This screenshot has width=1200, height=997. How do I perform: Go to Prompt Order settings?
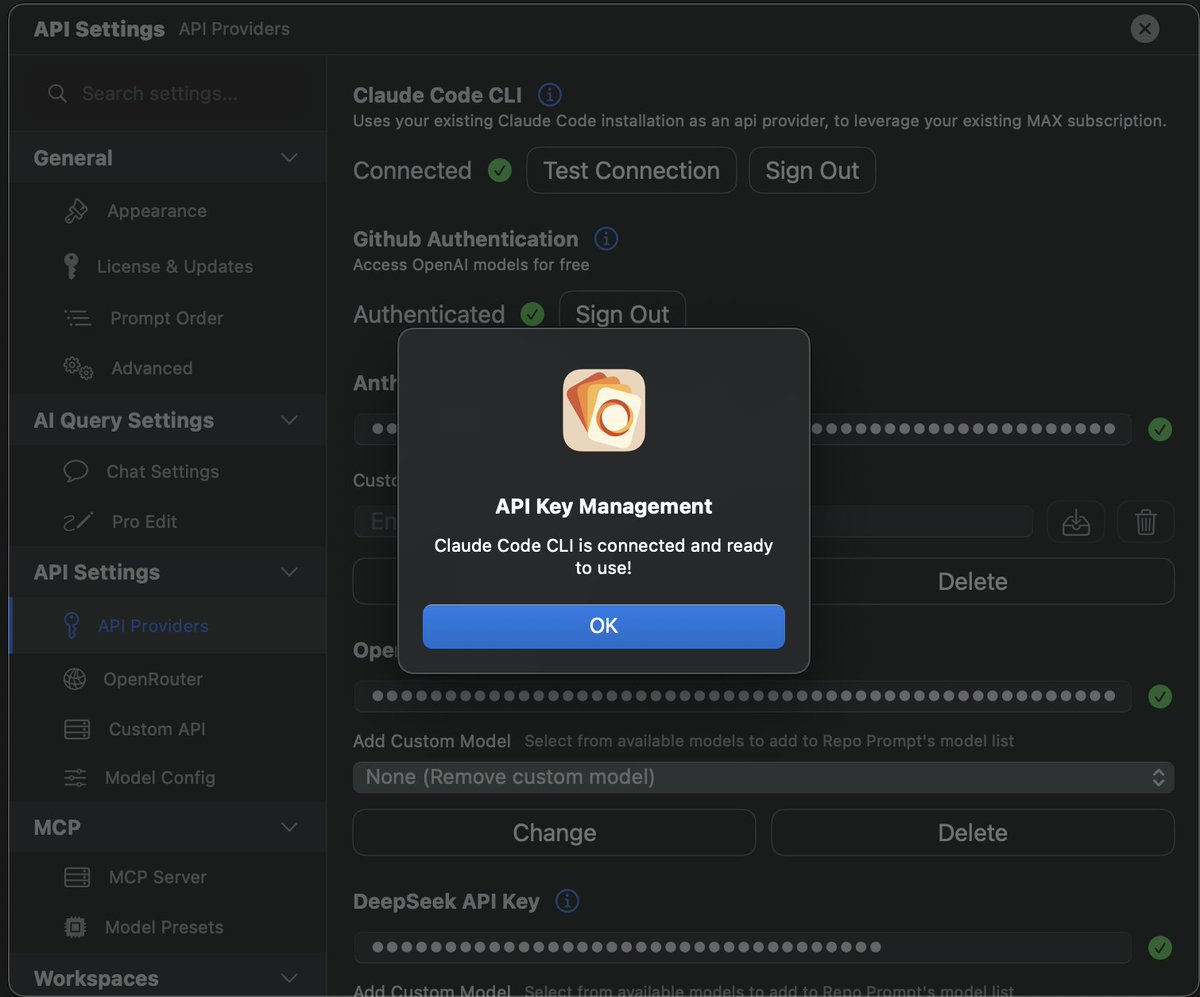(x=168, y=318)
